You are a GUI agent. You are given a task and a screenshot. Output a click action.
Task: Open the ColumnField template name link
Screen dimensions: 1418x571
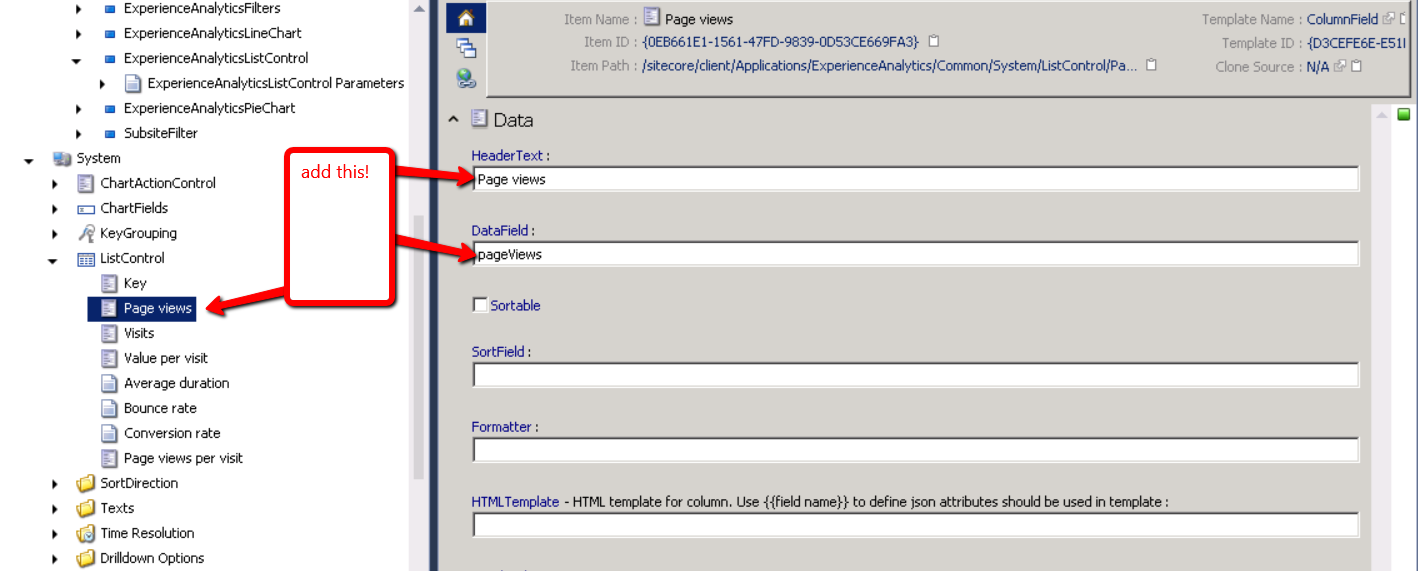tap(1342, 19)
